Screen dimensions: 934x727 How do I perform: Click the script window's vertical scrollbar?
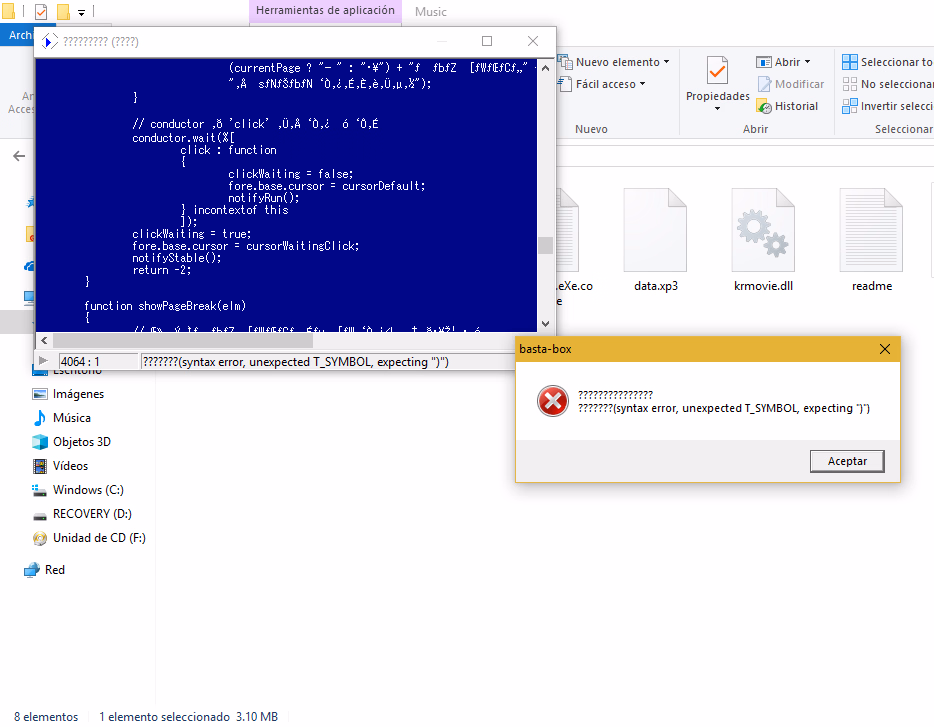coord(544,244)
